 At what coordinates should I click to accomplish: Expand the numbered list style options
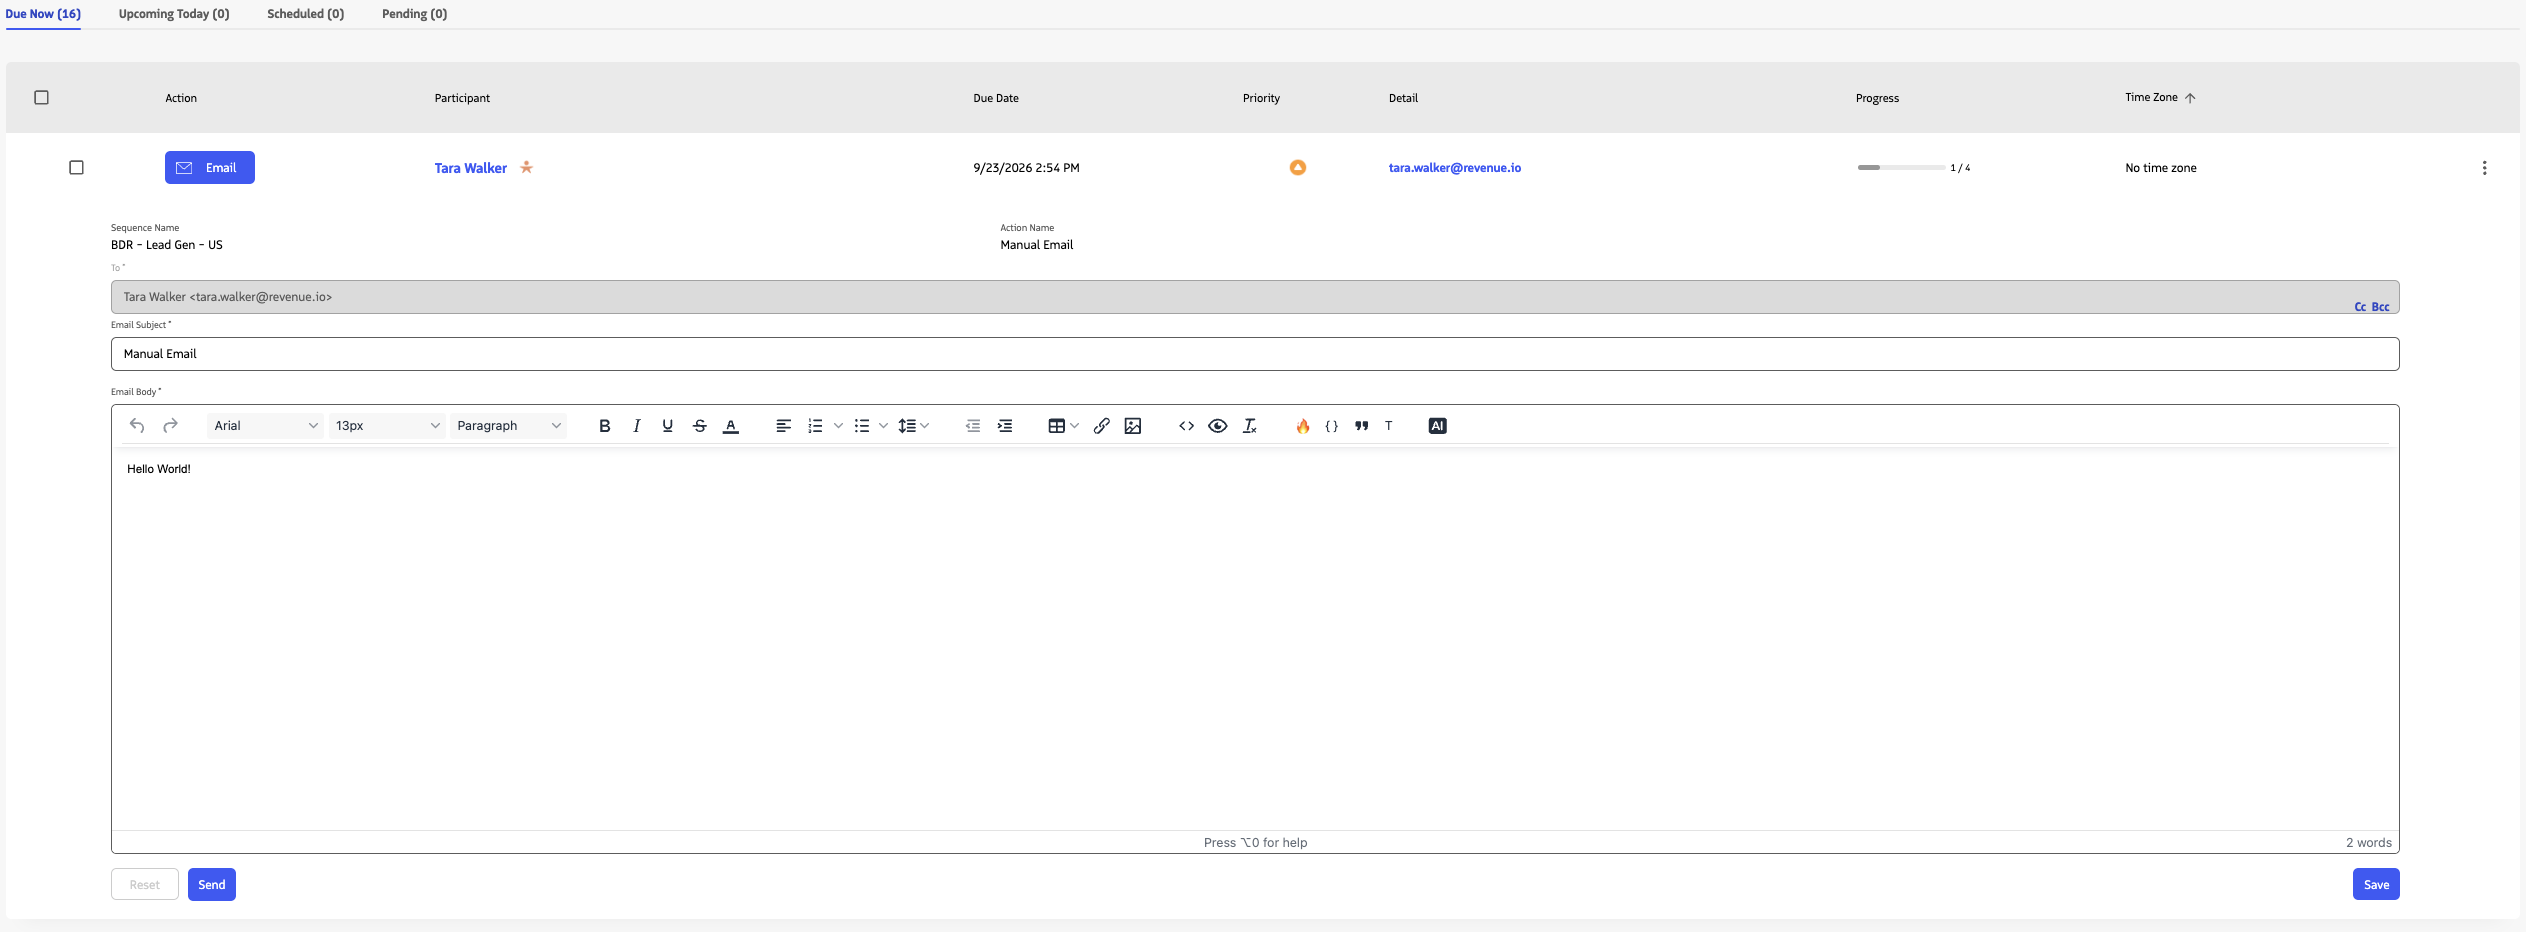coord(838,426)
